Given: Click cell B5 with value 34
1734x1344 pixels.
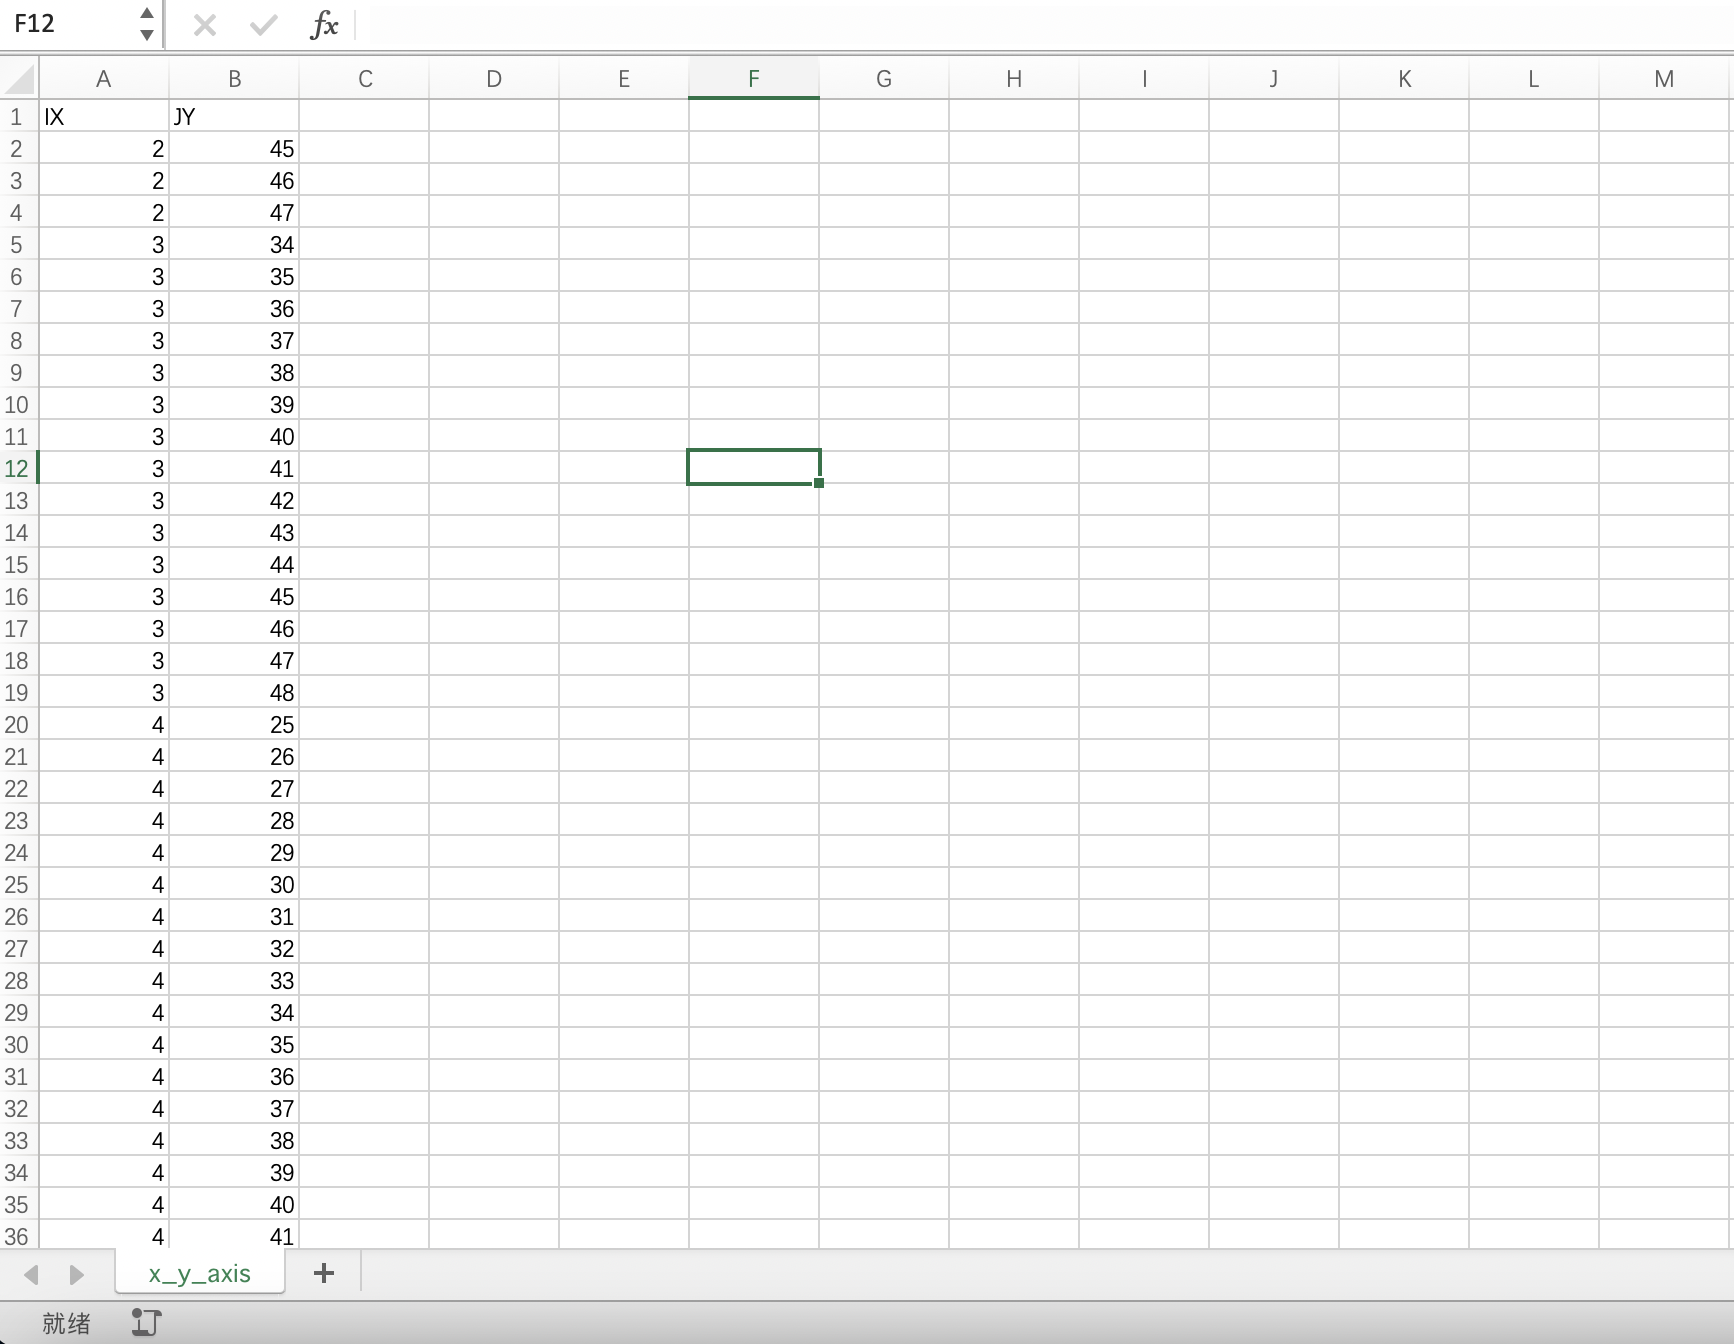Looking at the screenshot, I should [234, 244].
